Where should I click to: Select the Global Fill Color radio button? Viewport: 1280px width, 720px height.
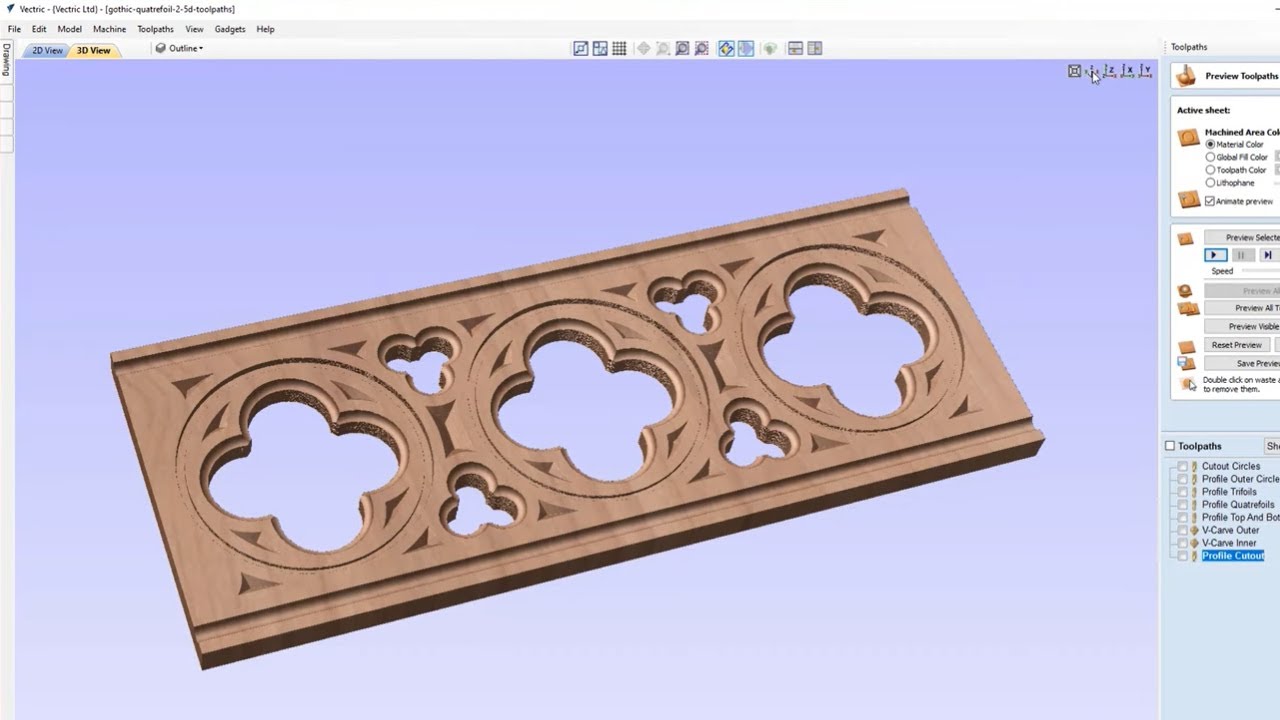tap(1210, 157)
